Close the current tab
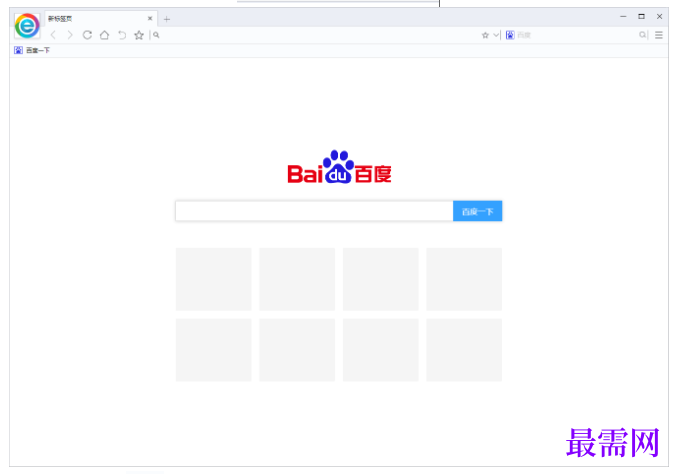This screenshot has height=474, width=678. [150, 19]
